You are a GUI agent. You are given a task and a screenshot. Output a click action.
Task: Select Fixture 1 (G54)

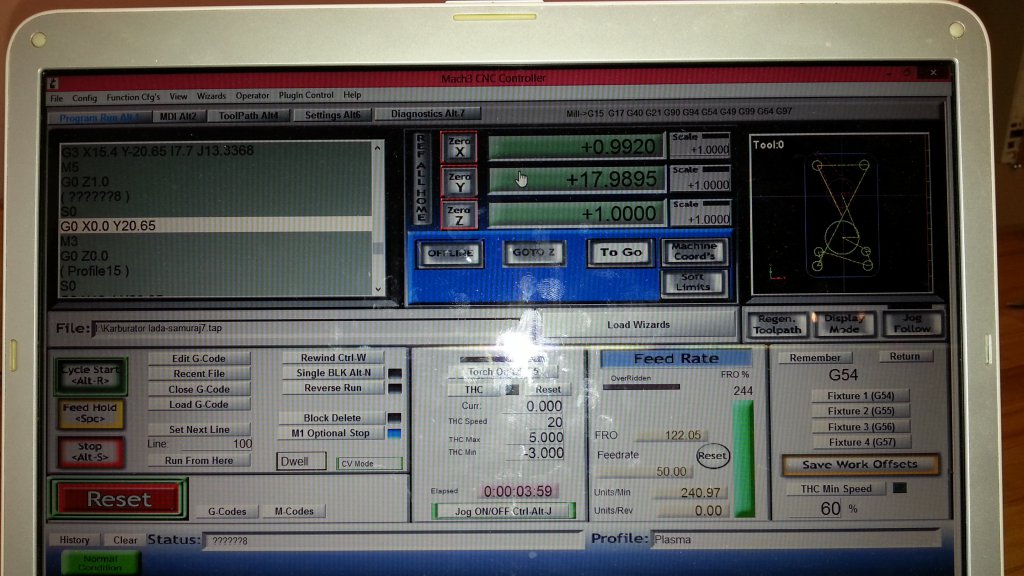(861, 396)
